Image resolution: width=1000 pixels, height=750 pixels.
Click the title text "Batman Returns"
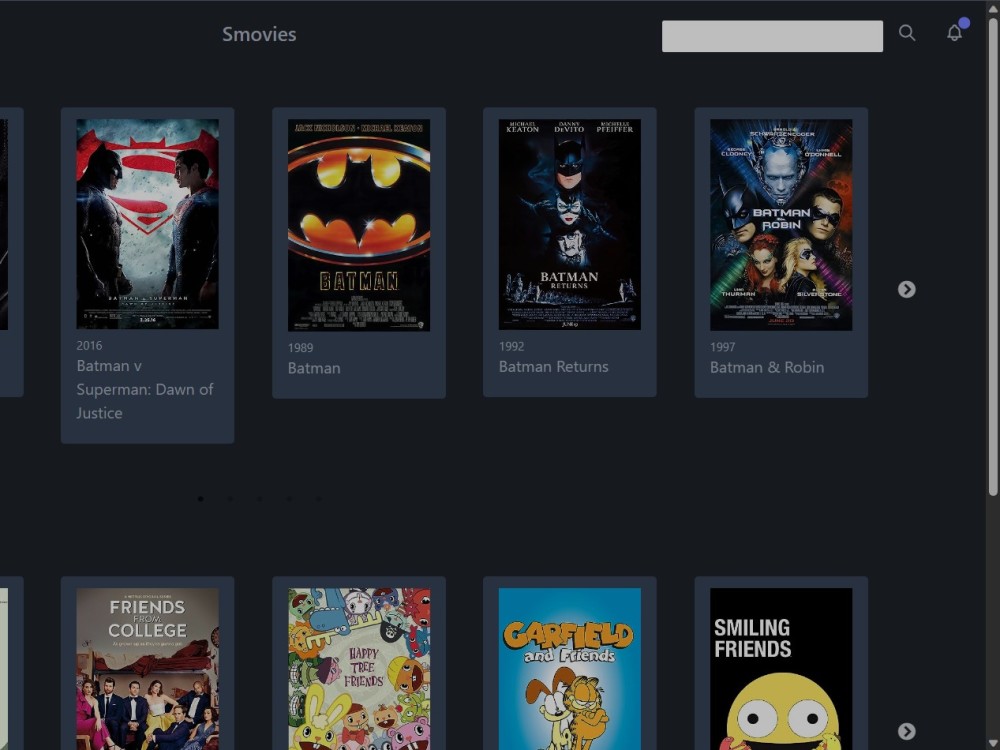554,367
